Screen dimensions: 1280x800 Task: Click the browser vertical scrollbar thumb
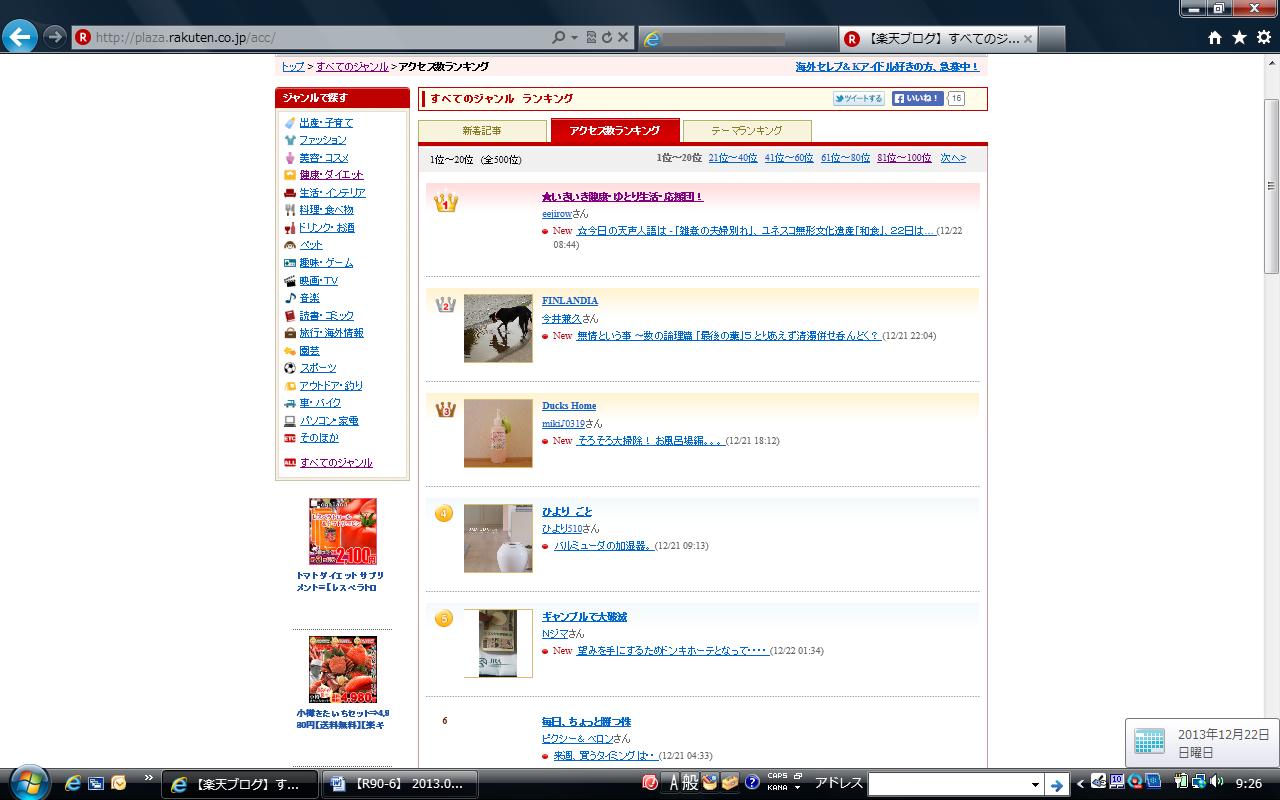pos(1271,185)
